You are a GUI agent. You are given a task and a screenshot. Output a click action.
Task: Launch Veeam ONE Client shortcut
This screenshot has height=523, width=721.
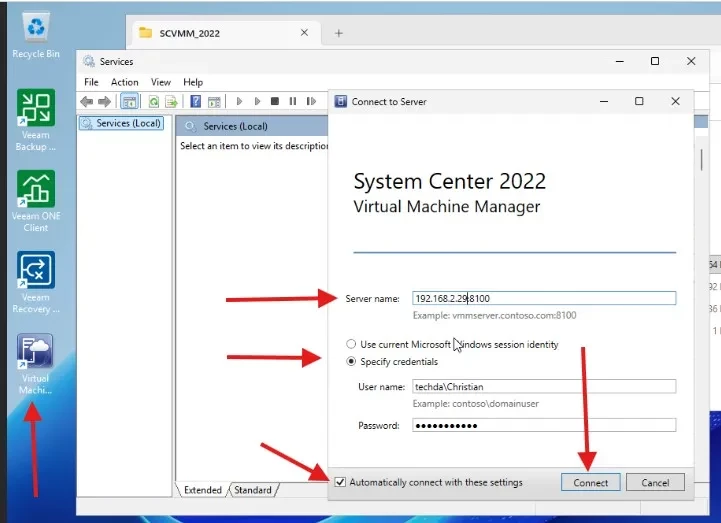(x=36, y=201)
